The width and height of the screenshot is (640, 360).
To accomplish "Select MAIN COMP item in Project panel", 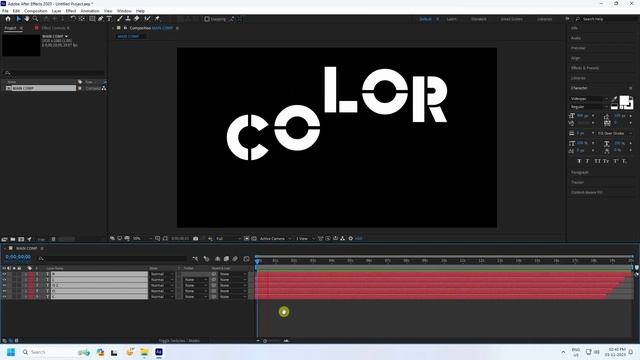I will coord(40,88).
